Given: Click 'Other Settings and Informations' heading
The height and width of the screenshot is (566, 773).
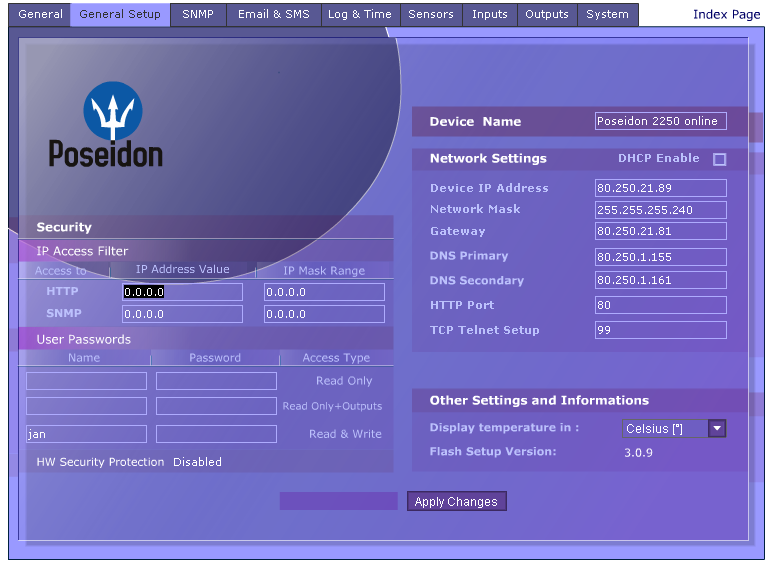Looking at the screenshot, I should (x=539, y=400).
